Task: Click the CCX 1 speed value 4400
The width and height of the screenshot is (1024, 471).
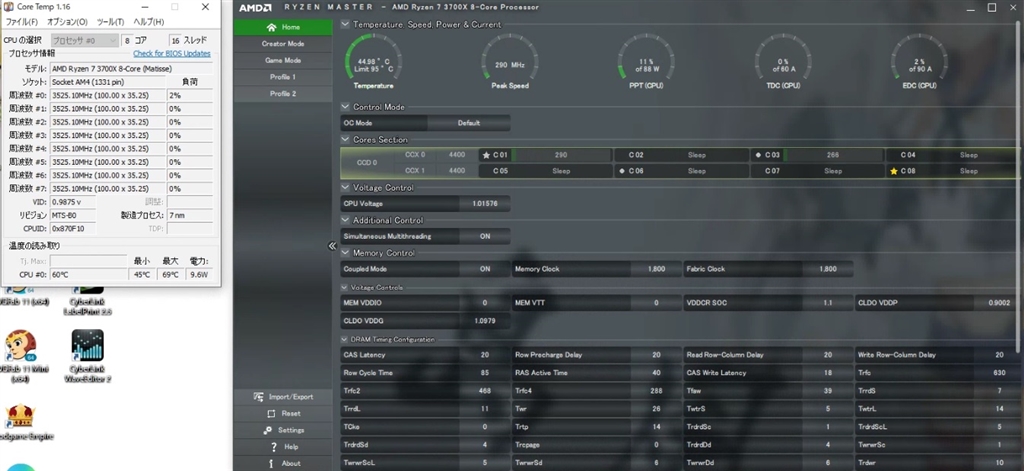Action: point(456,171)
